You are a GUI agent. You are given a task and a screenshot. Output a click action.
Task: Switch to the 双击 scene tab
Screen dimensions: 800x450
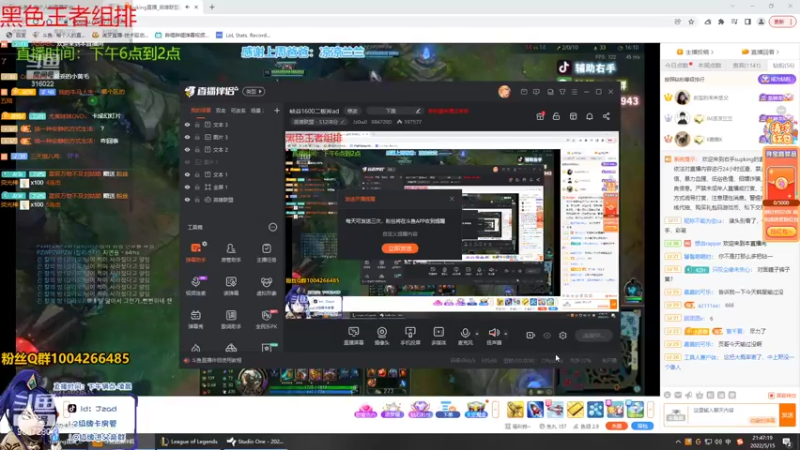(220, 110)
